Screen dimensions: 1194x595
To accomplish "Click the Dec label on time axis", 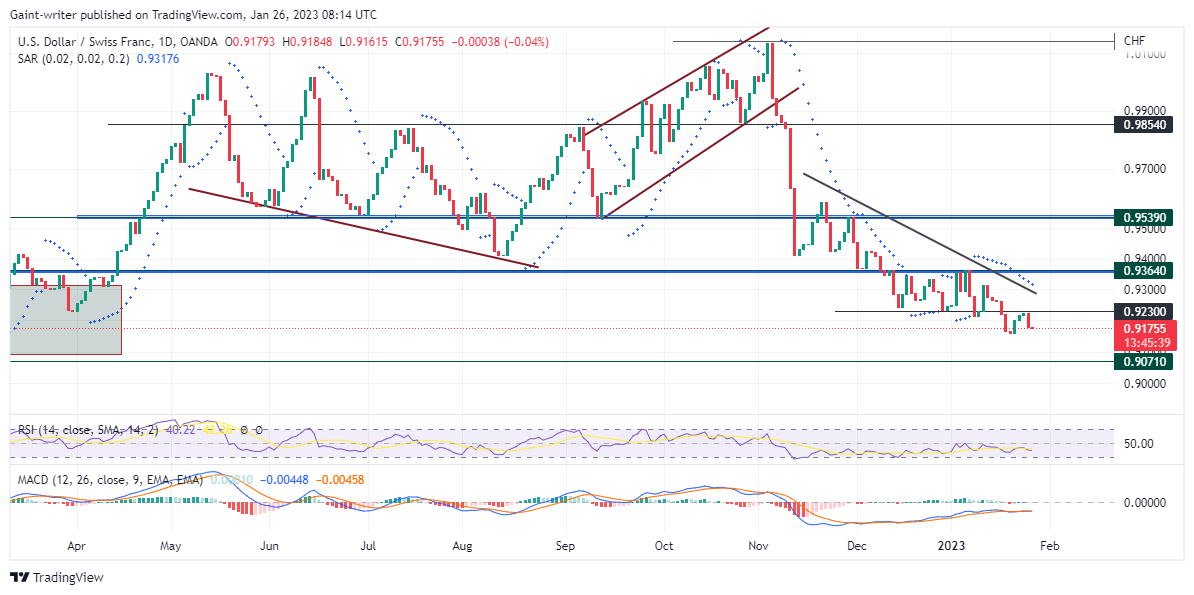I will (x=857, y=546).
